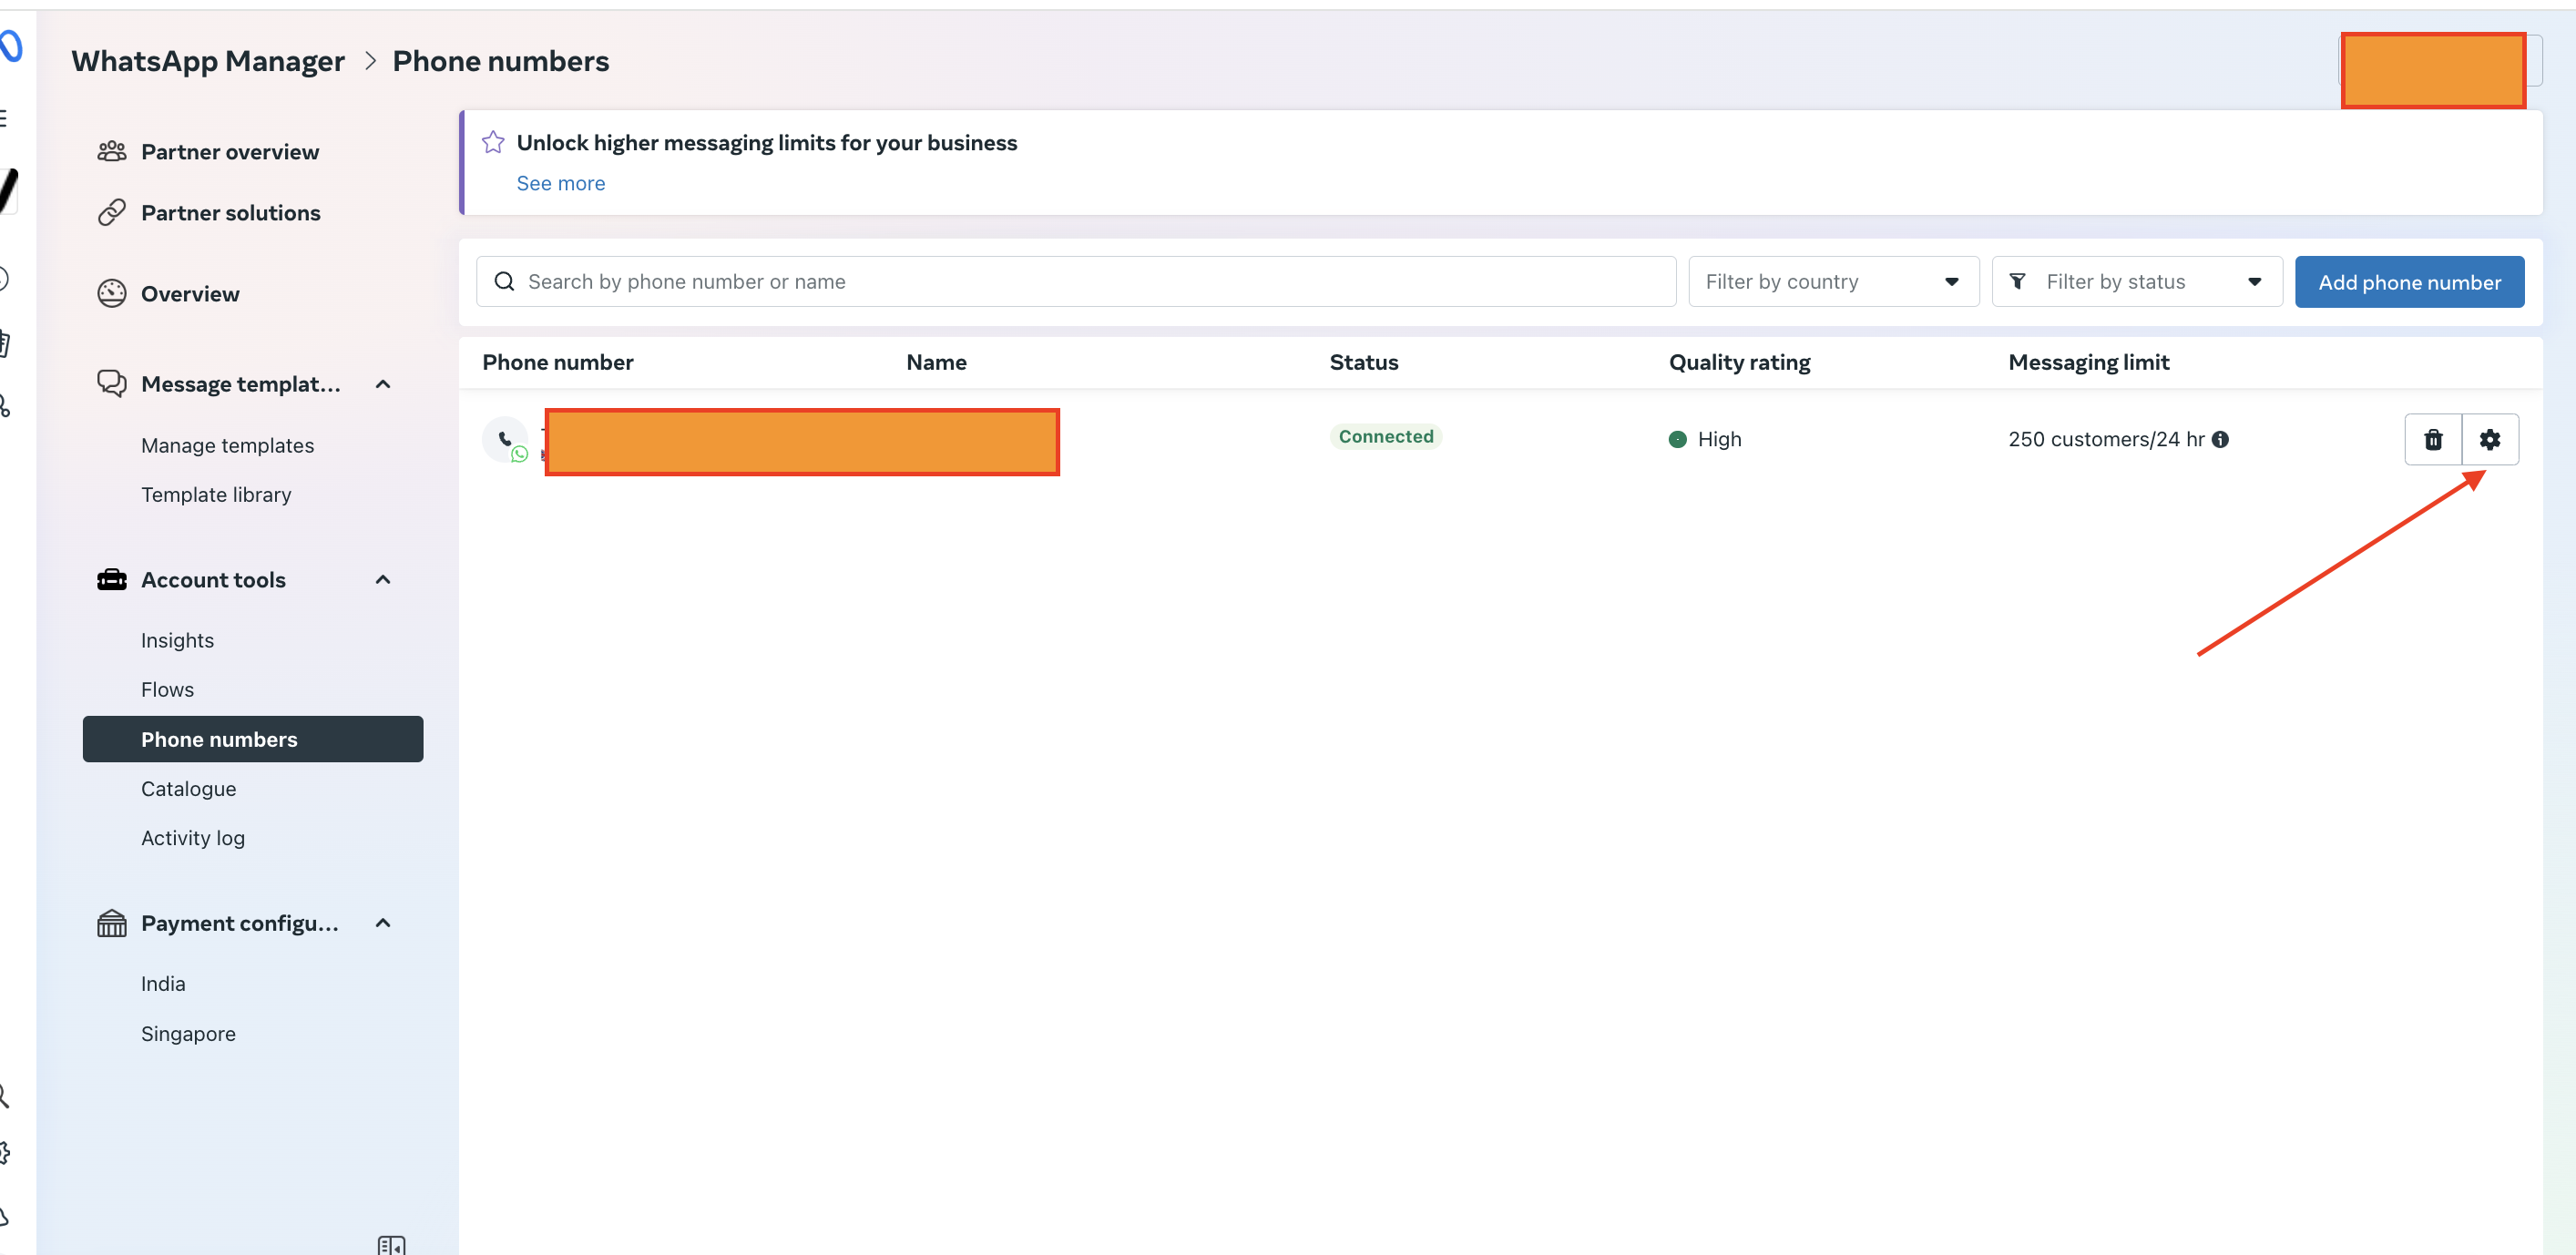Click the search magnifier icon

click(504, 282)
